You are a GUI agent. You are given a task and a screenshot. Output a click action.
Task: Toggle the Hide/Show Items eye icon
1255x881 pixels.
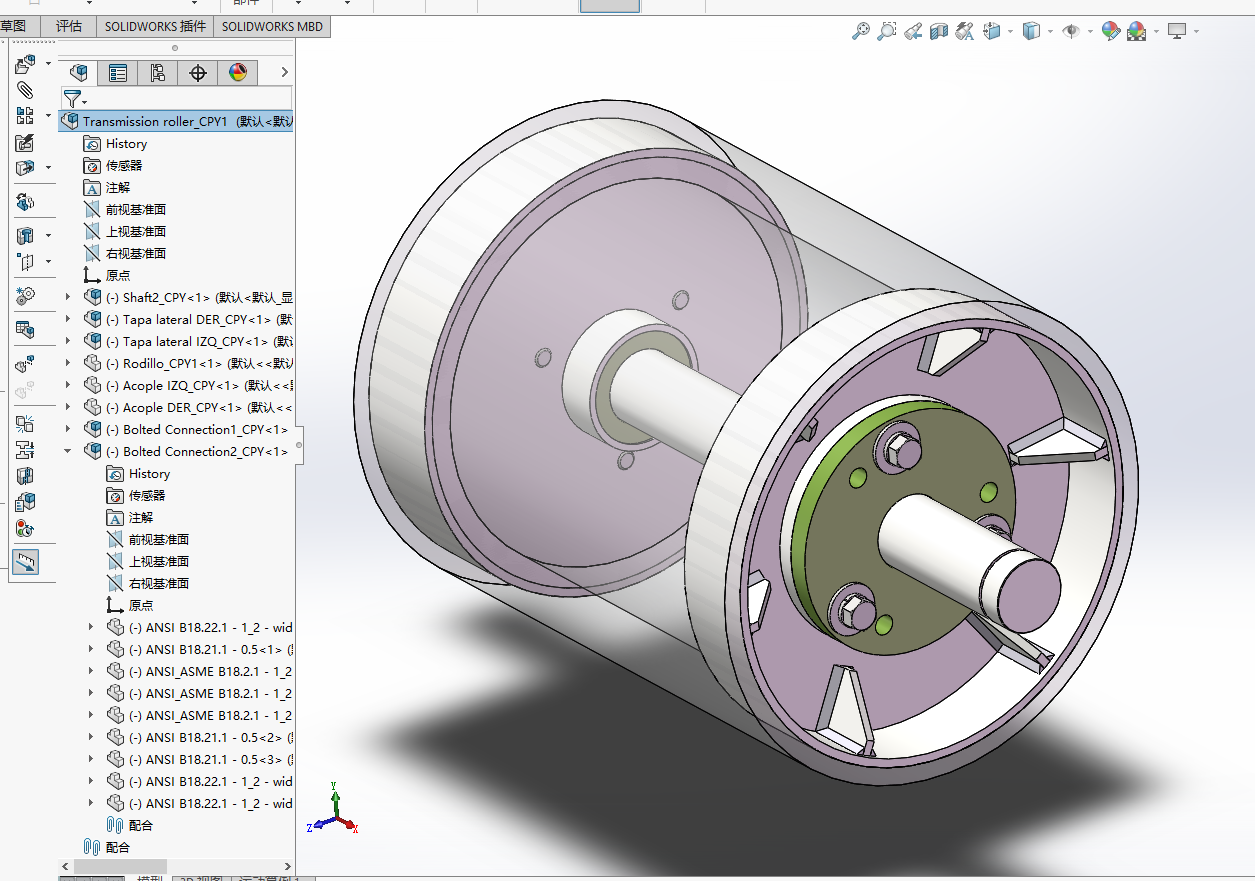tap(1071, 32)
